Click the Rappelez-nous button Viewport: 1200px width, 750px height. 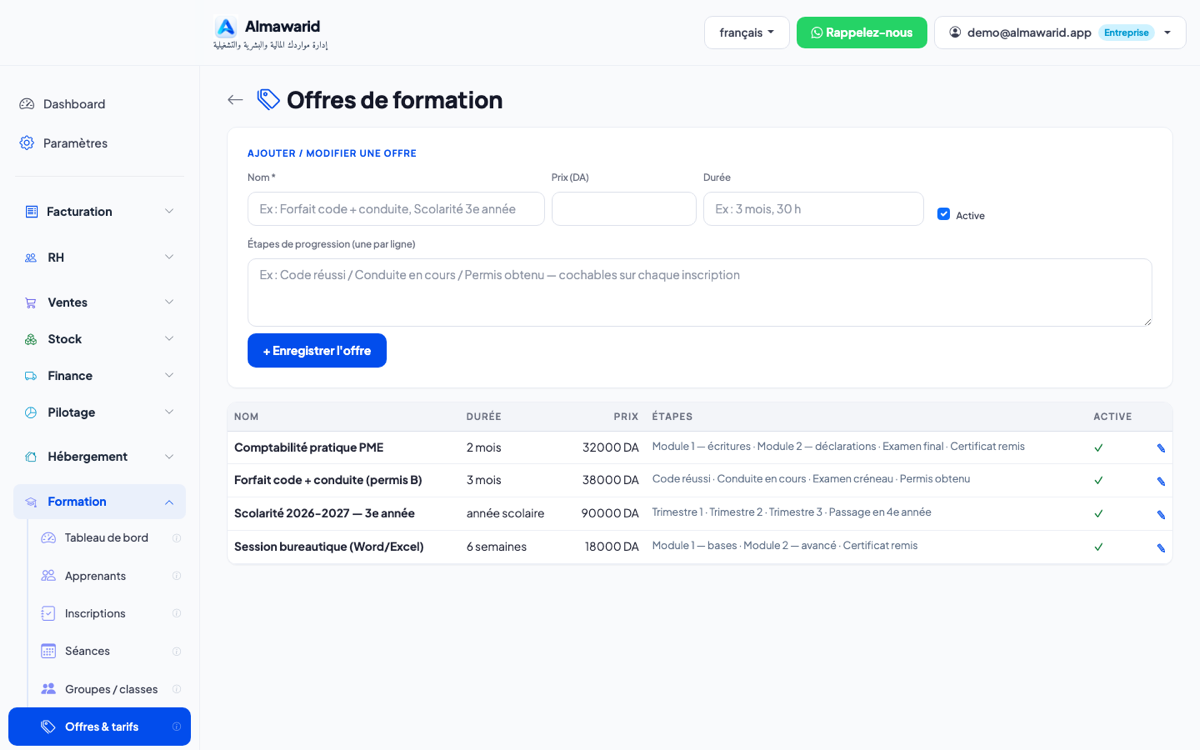862,33
